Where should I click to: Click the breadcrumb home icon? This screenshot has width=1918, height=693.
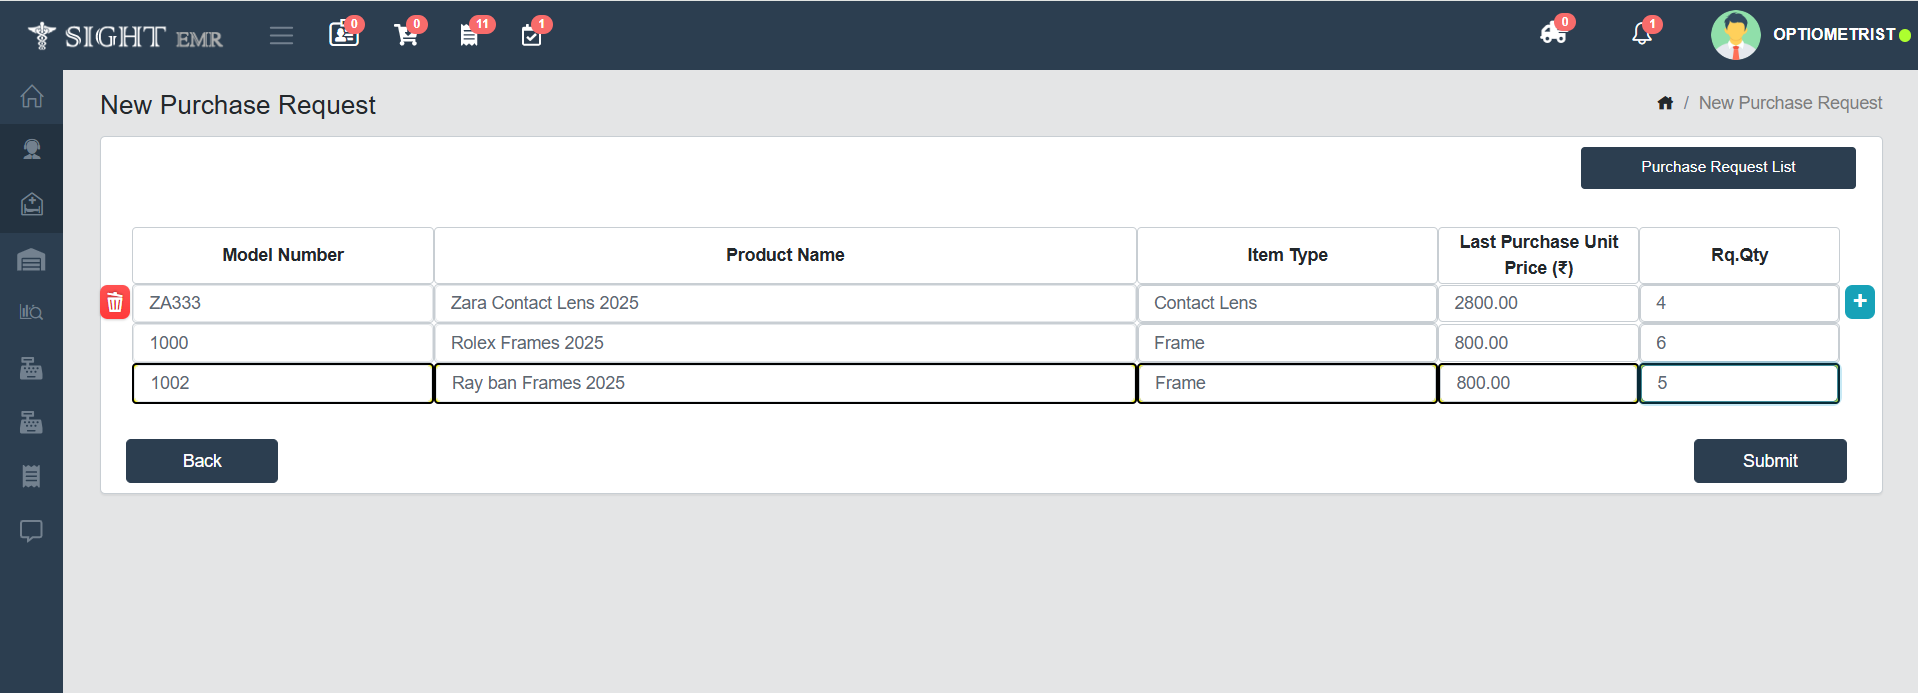1665,103
